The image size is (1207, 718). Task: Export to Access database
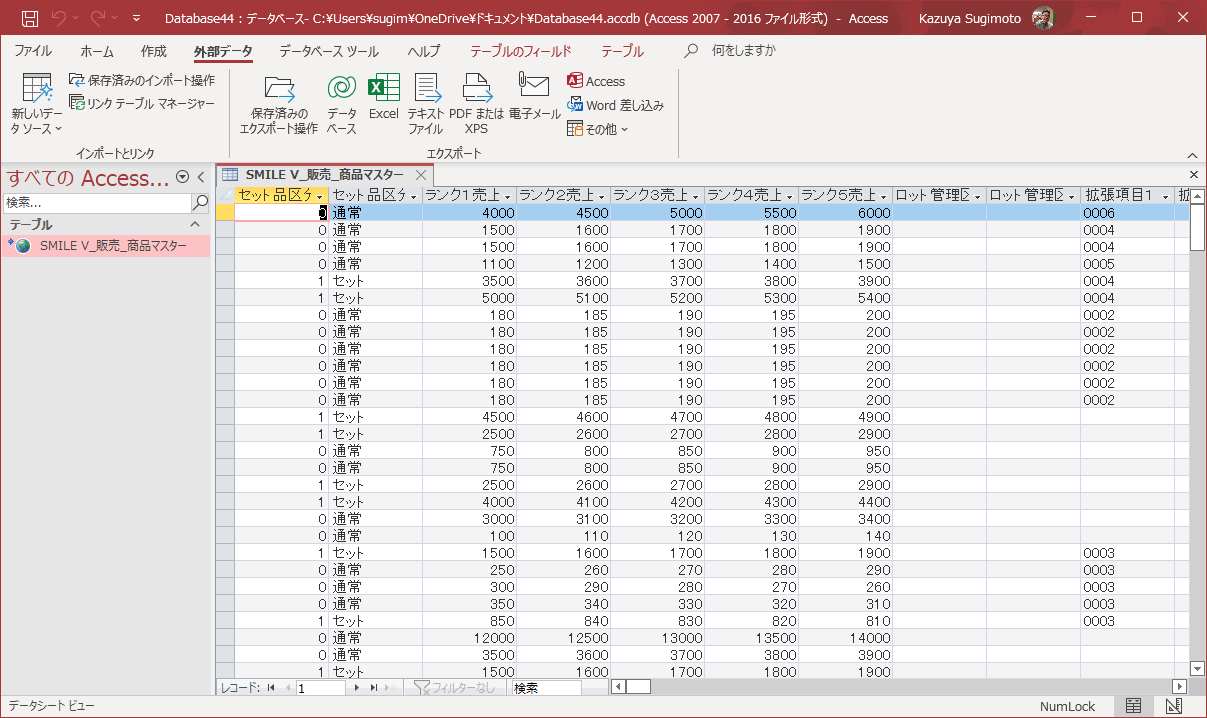(596, 81)
